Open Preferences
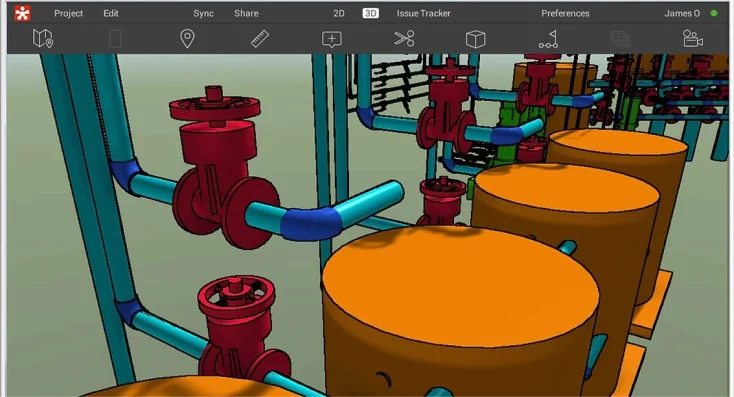The width and height of the screenshot is (734, 397). click(565, 14)
